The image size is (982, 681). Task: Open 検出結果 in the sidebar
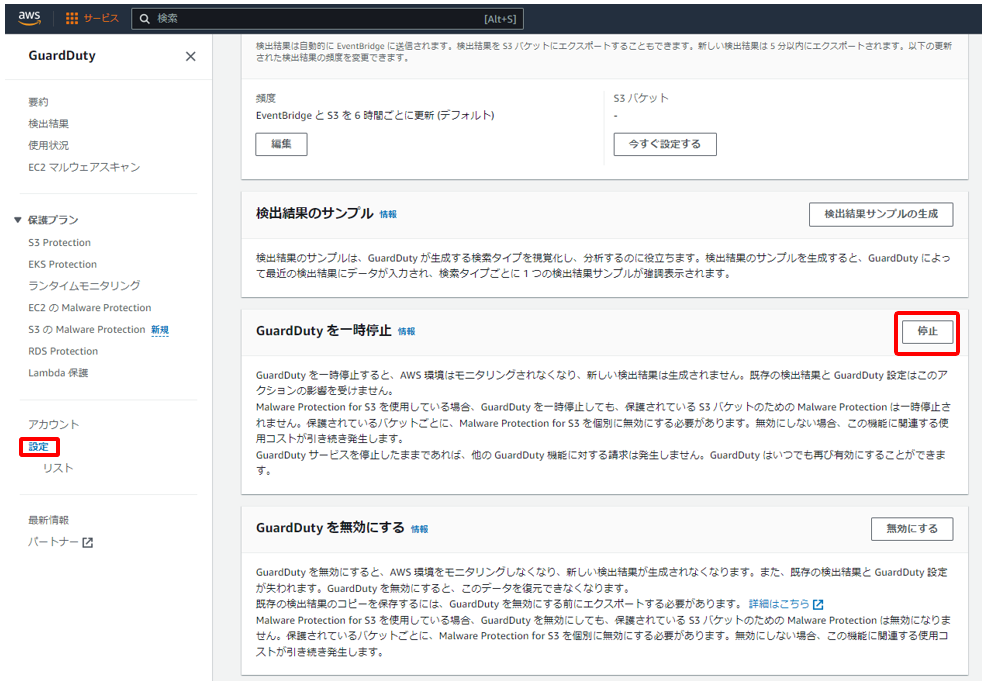pos(48,123)
